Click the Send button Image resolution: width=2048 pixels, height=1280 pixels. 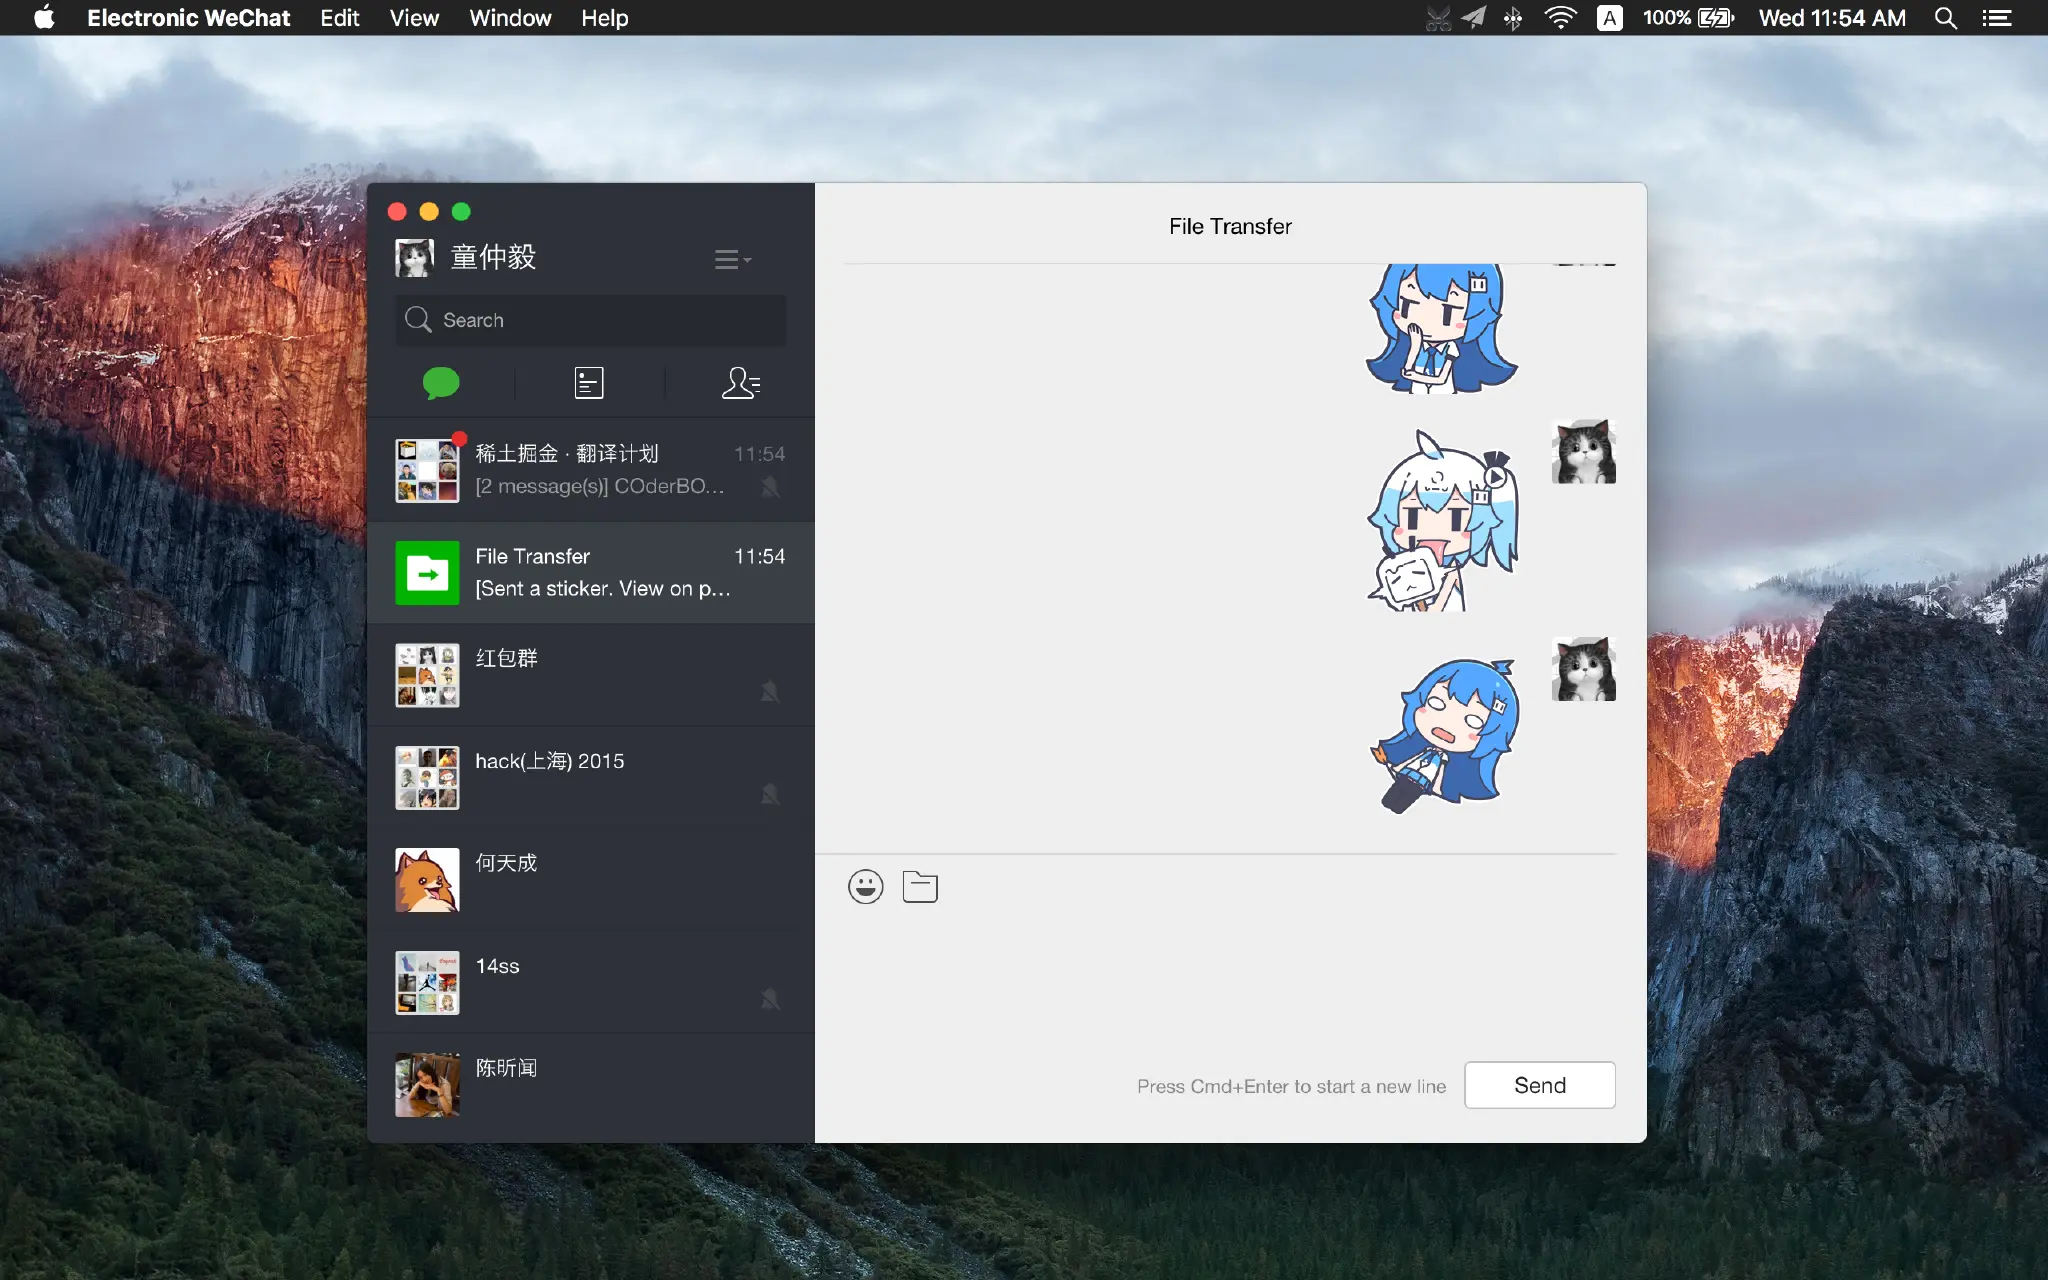click(x=1539, y=1085)
